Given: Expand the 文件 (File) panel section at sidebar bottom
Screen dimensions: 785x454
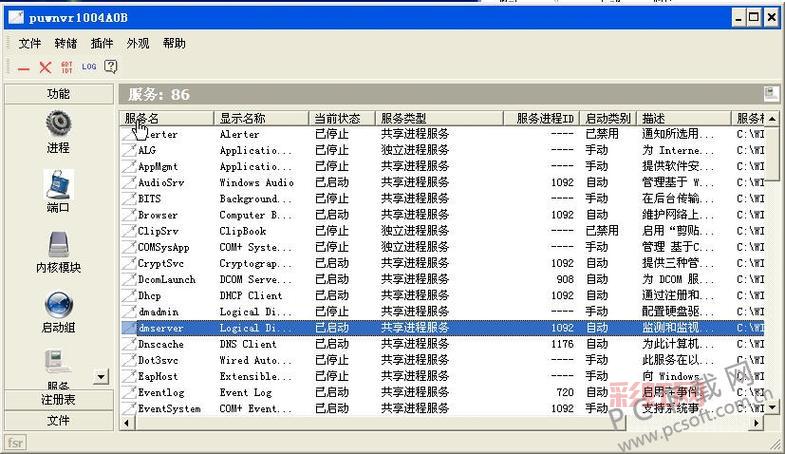Looking at the screenshot, I should (58, 421).
